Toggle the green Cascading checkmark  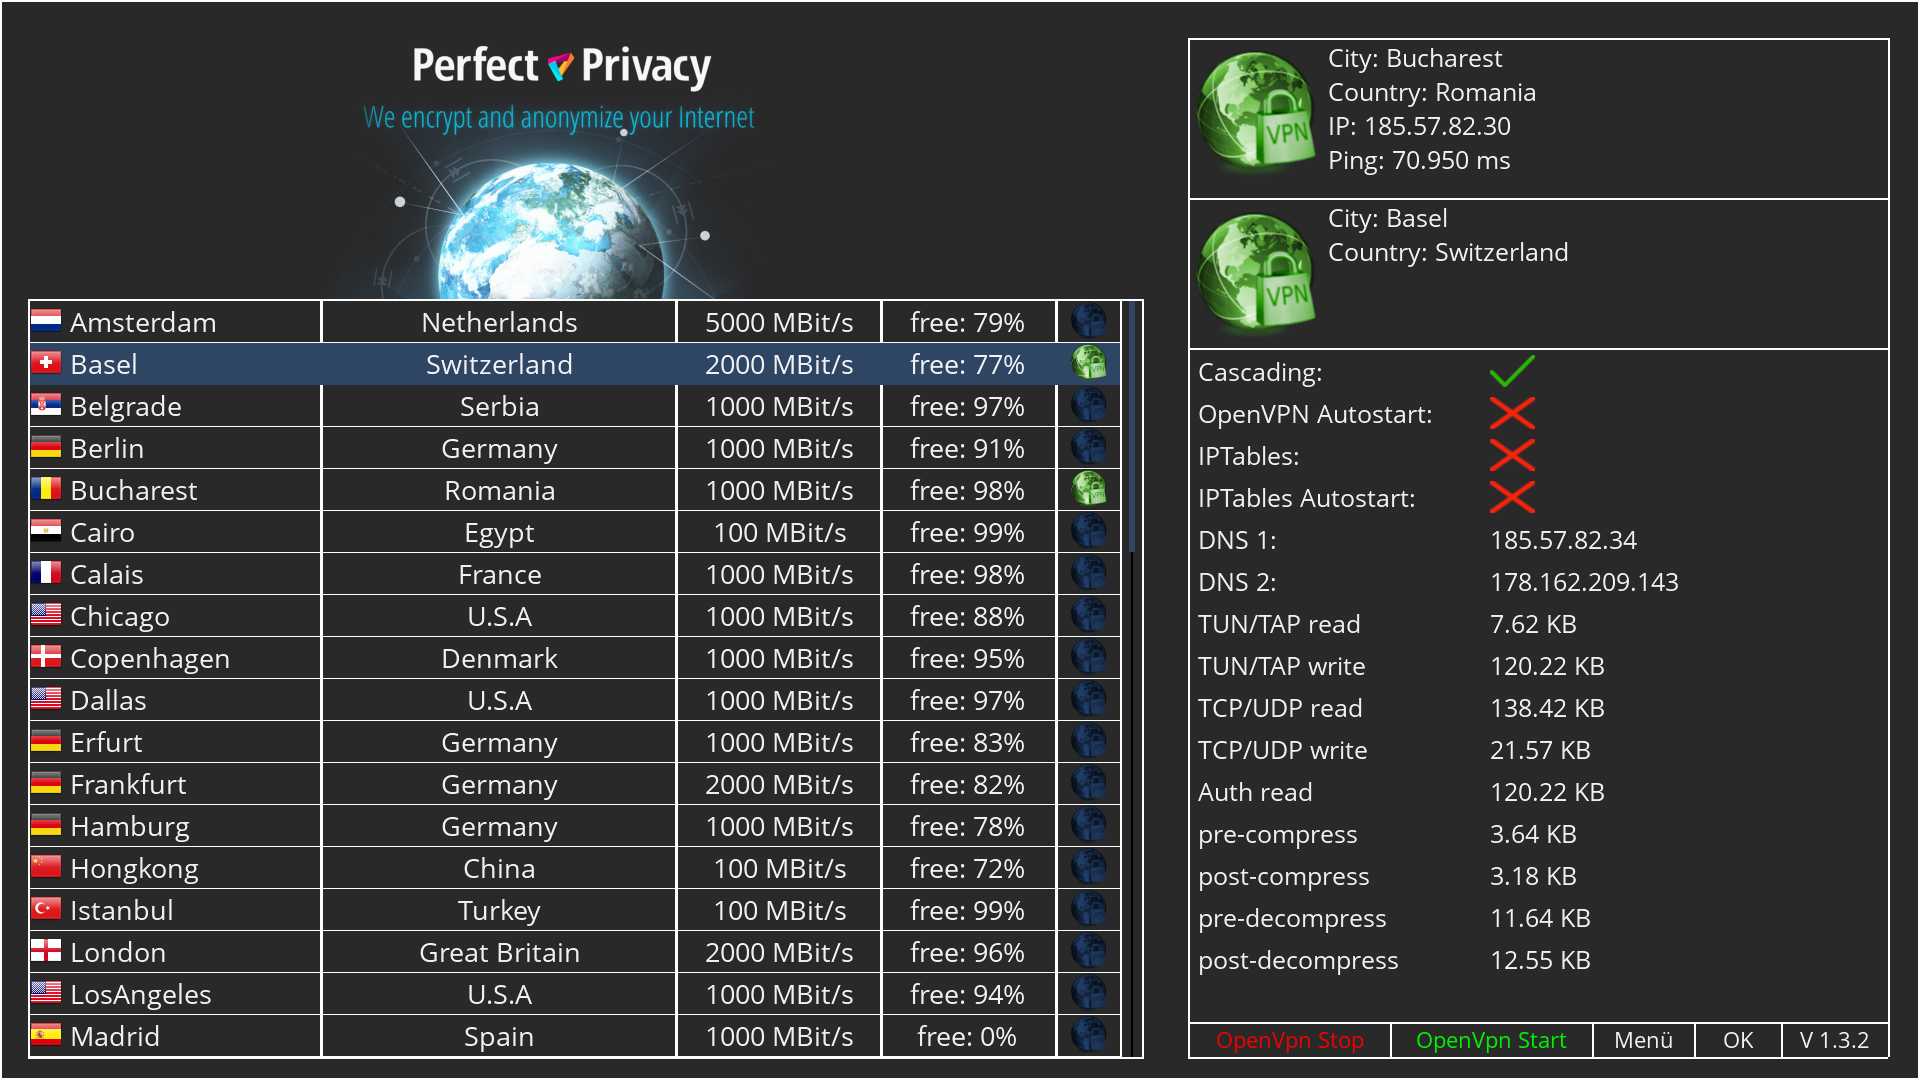click(x=1511, y=371)
